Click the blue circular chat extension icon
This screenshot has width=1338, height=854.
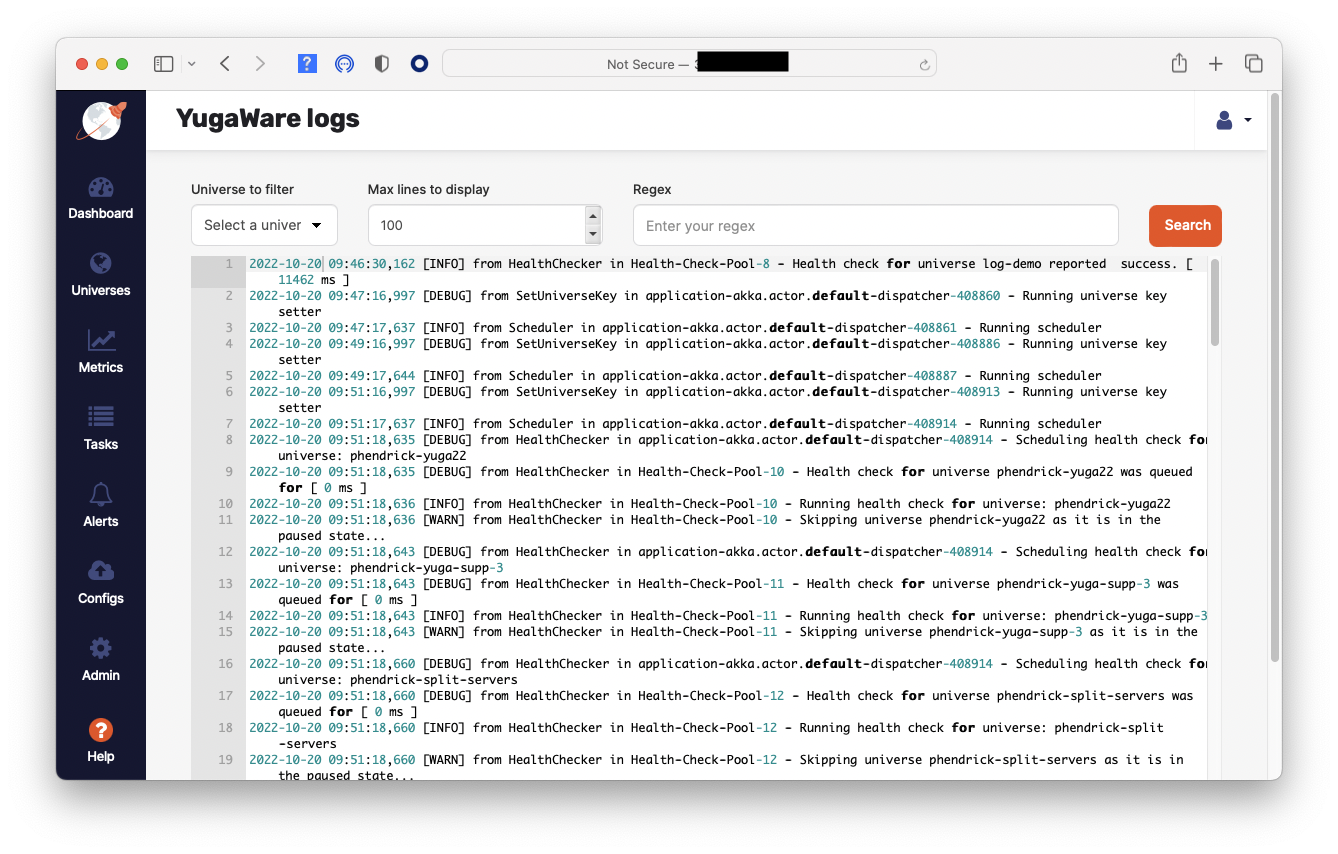344,64
